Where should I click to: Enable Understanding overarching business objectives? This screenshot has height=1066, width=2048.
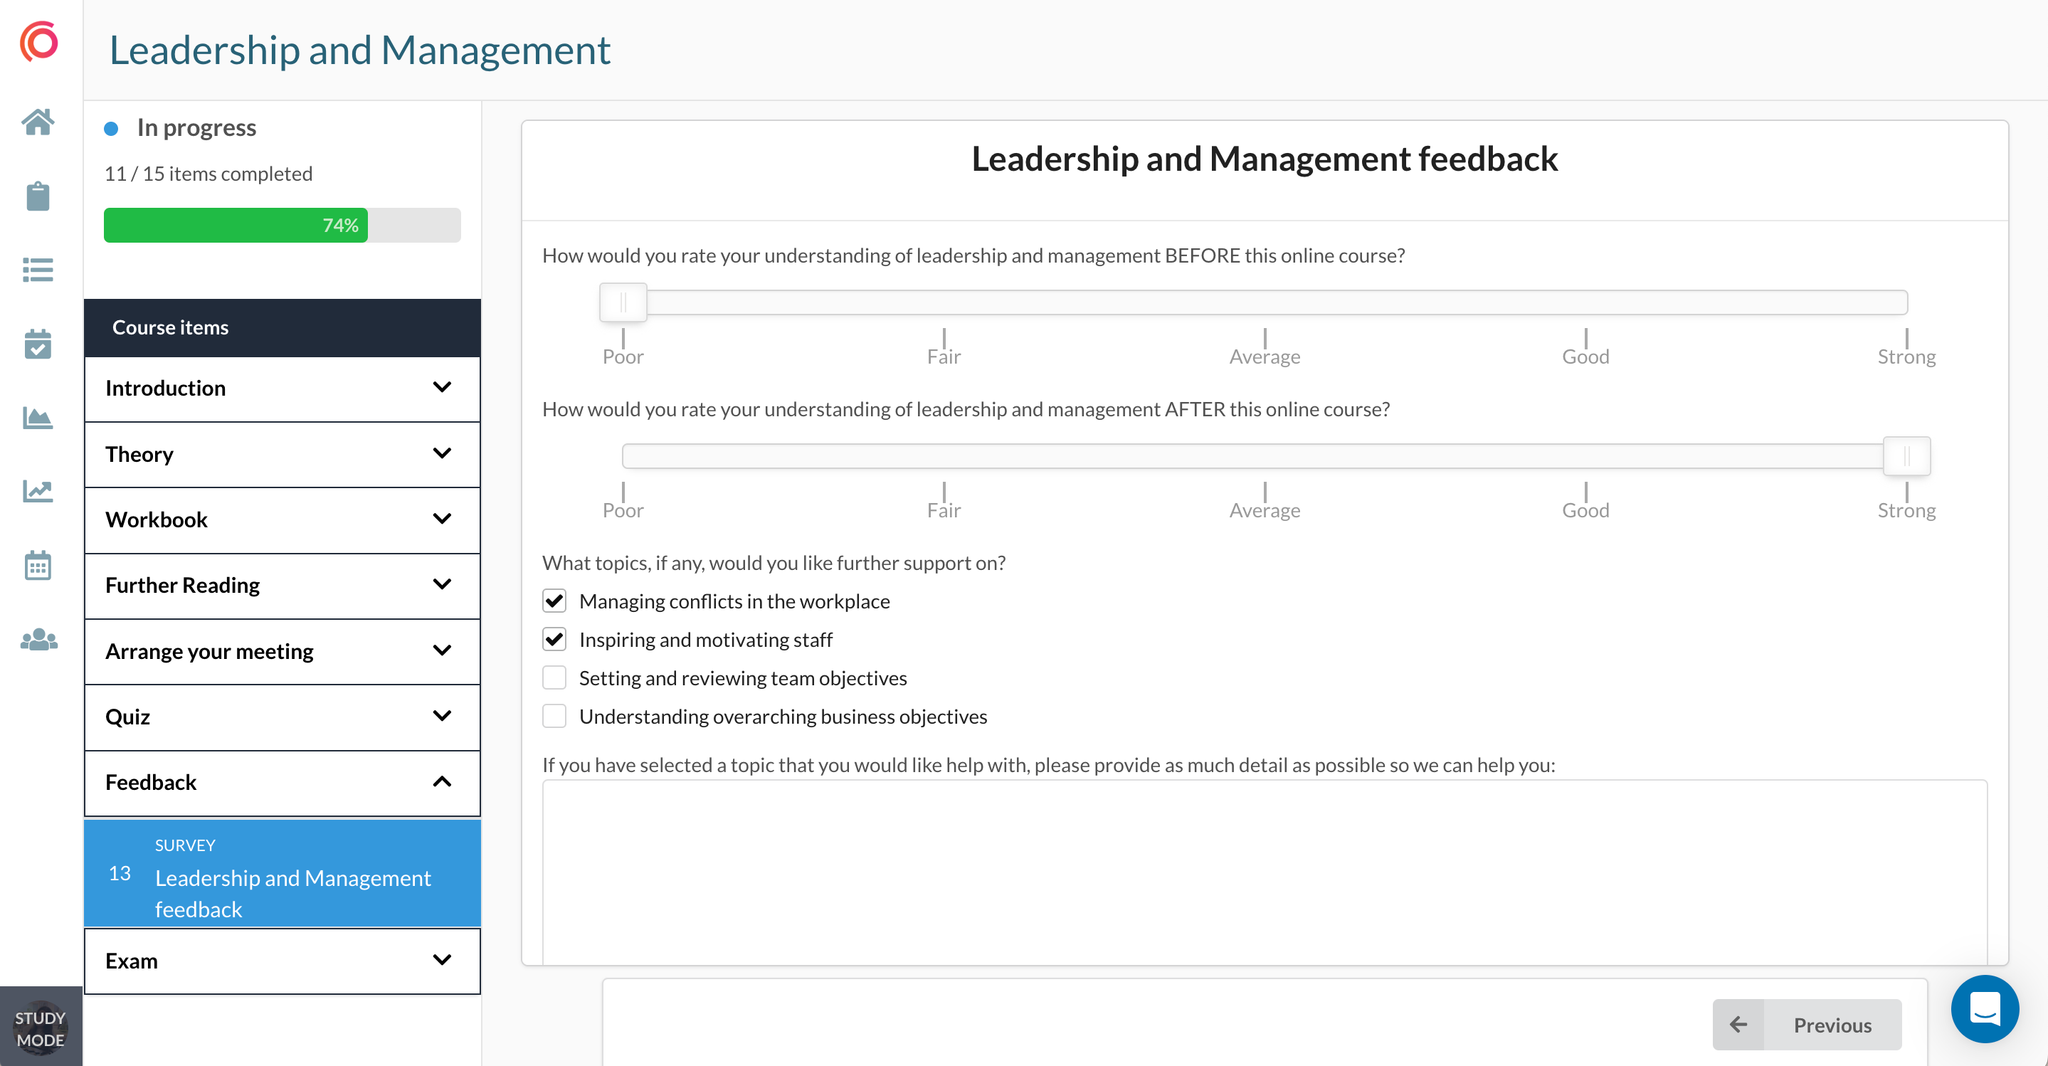pos(554,715)
